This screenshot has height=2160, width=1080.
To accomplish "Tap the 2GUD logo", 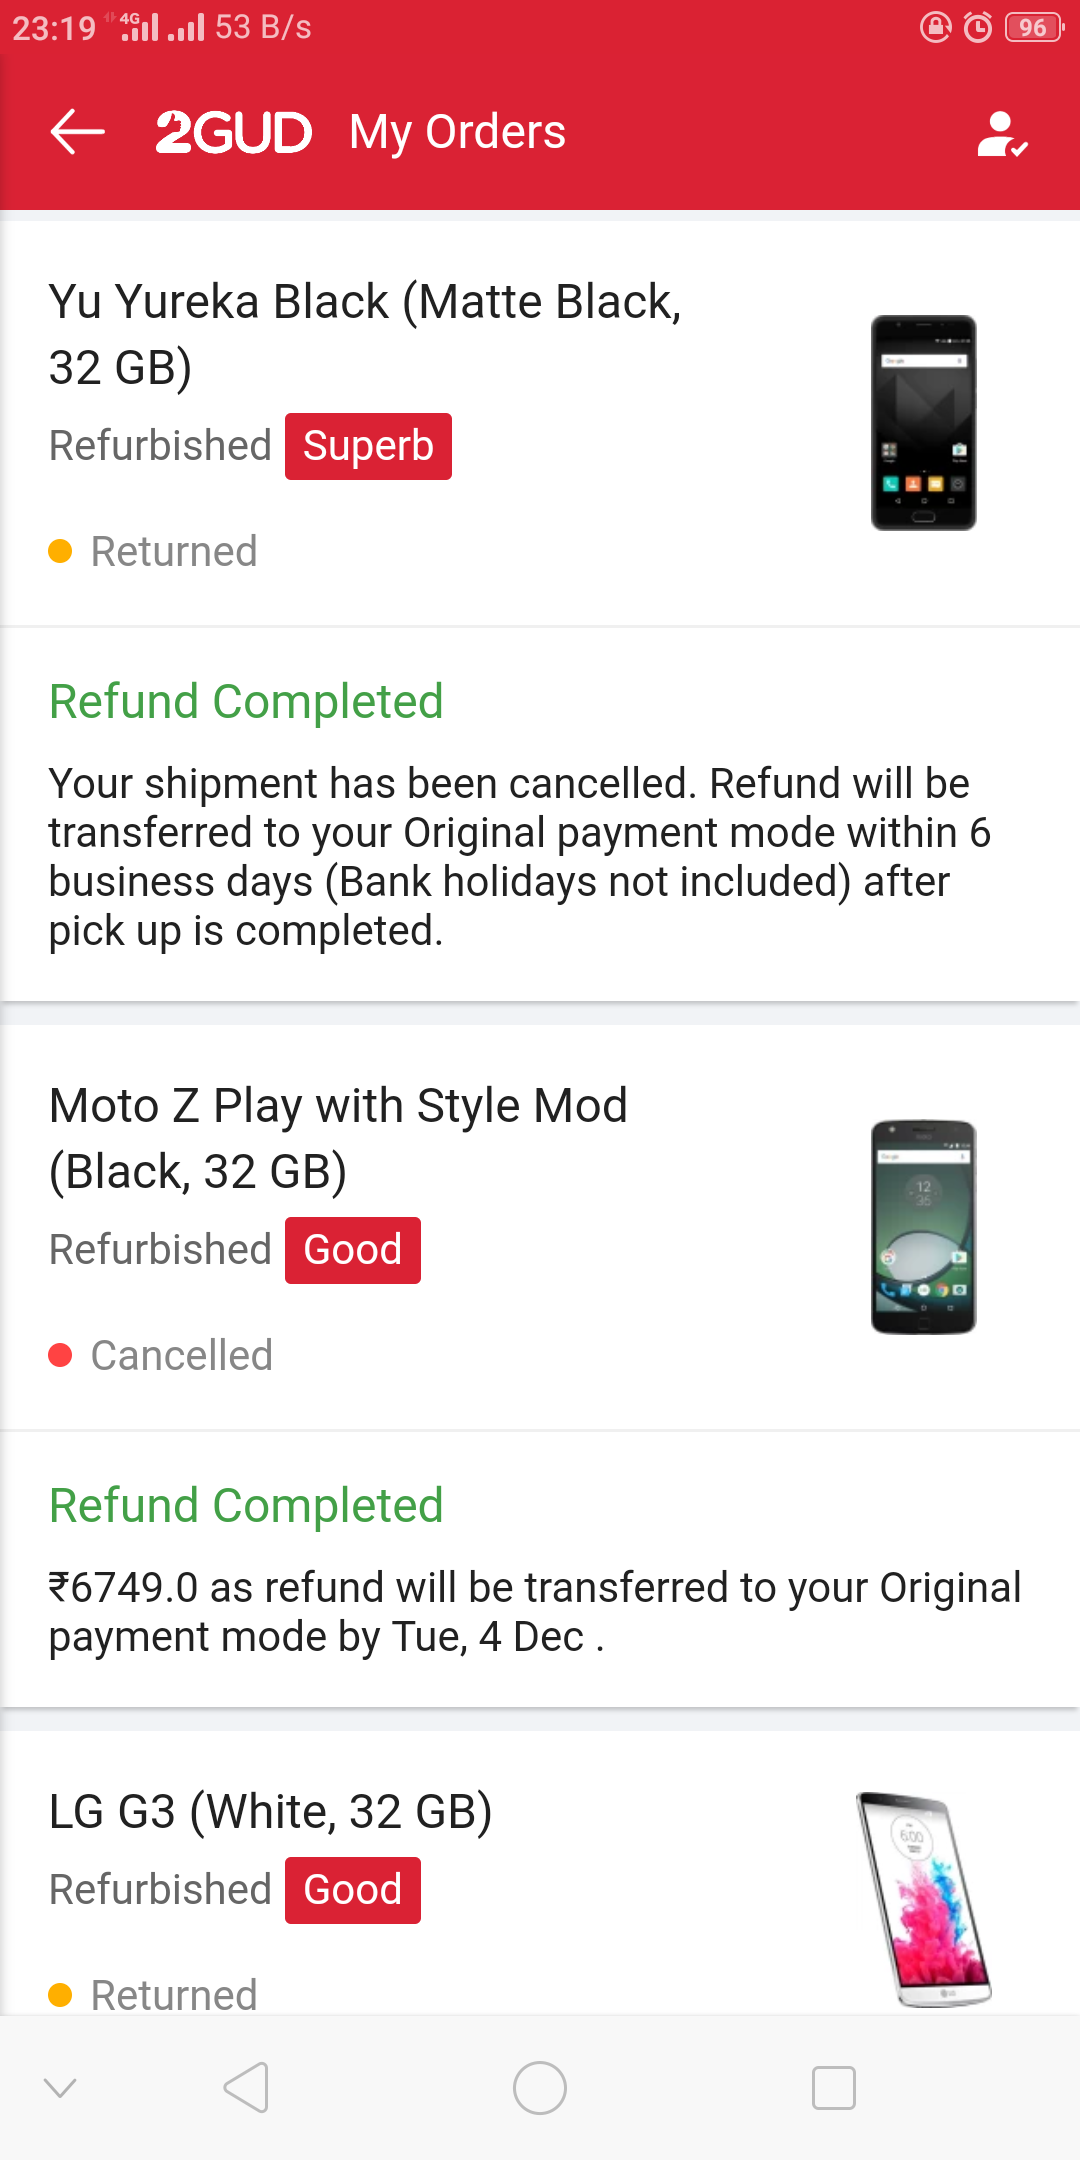I will coord(234,133).
